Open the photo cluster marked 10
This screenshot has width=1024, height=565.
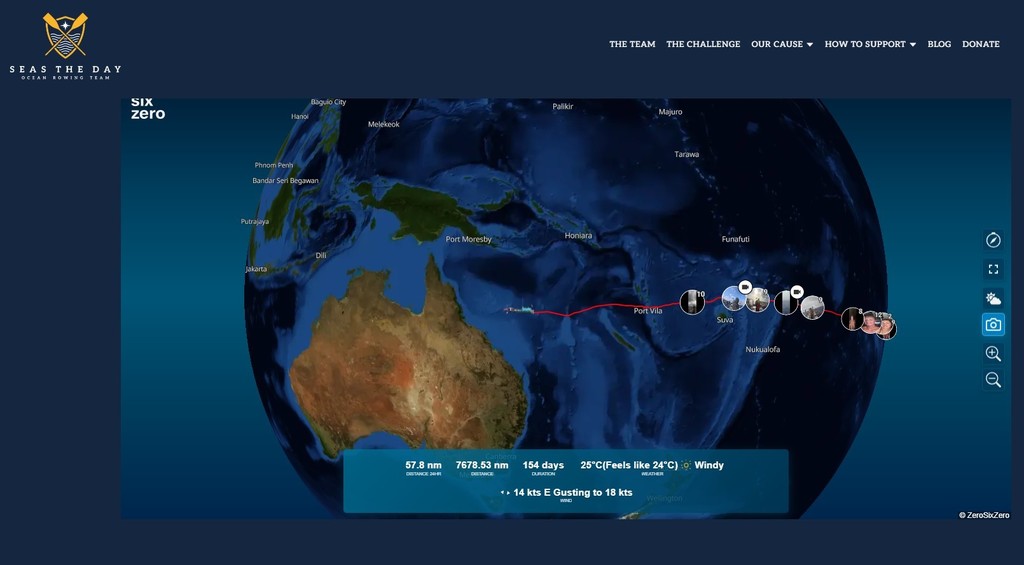[691, 301]
